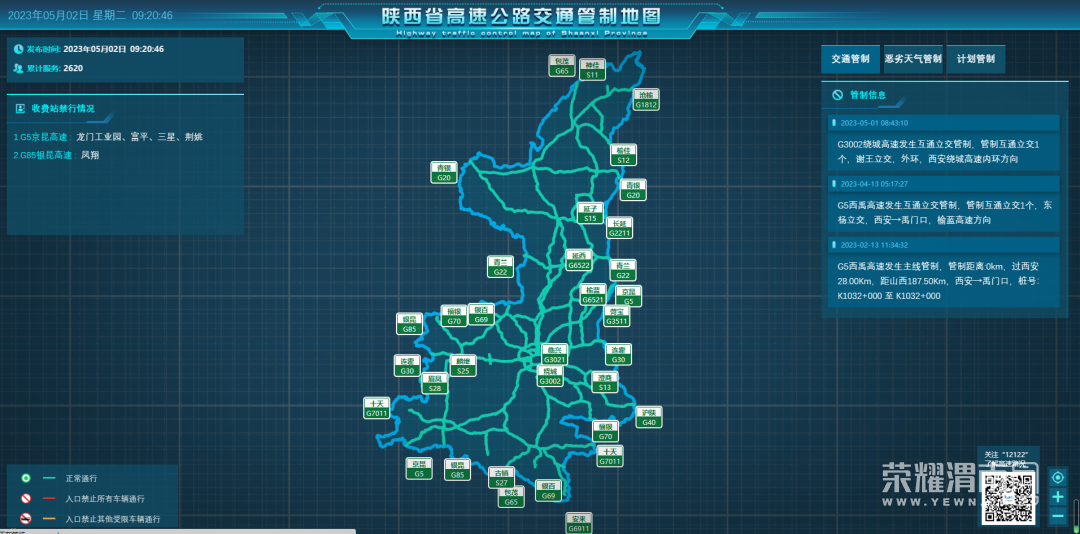Click the 神佳 S11 route shield
The height and width of the screenshot is (534, 1080).
(592, 69)
